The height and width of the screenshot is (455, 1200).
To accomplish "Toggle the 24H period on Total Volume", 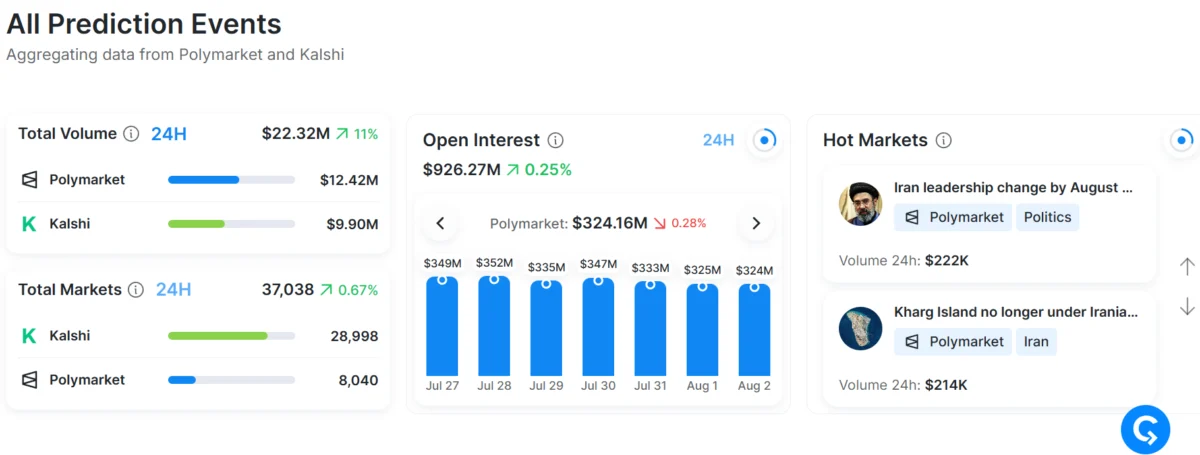I will point(169,133).
